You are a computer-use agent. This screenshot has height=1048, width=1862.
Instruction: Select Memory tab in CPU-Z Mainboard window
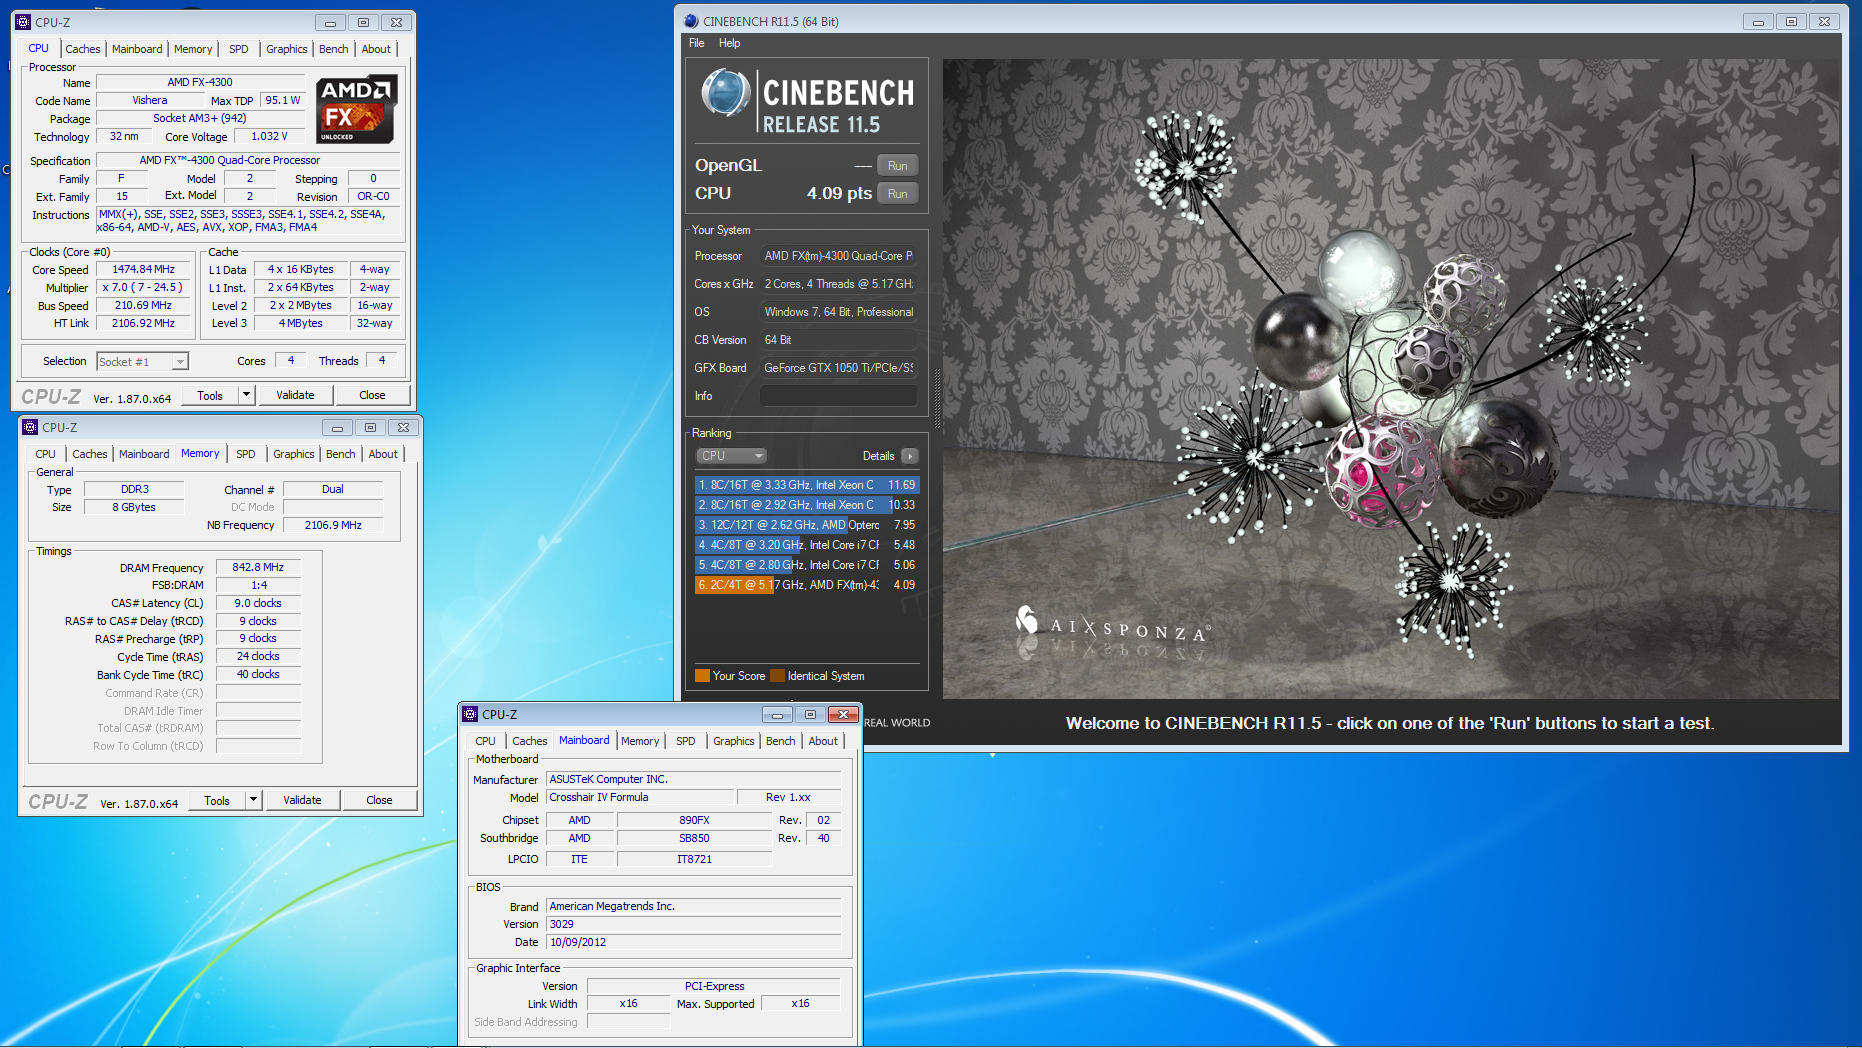click(640, 741)
